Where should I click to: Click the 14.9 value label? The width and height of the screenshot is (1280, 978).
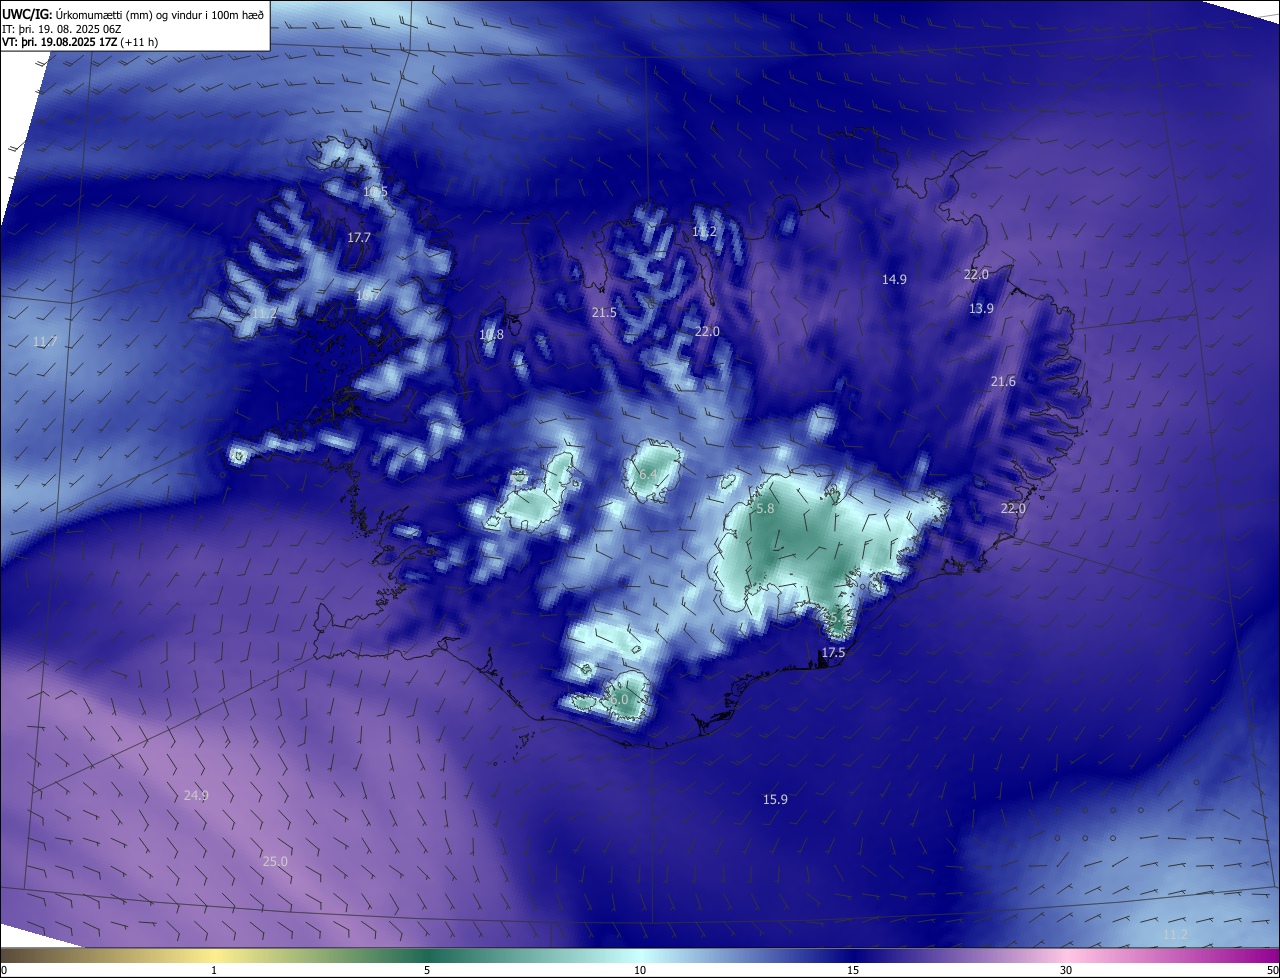894,280
